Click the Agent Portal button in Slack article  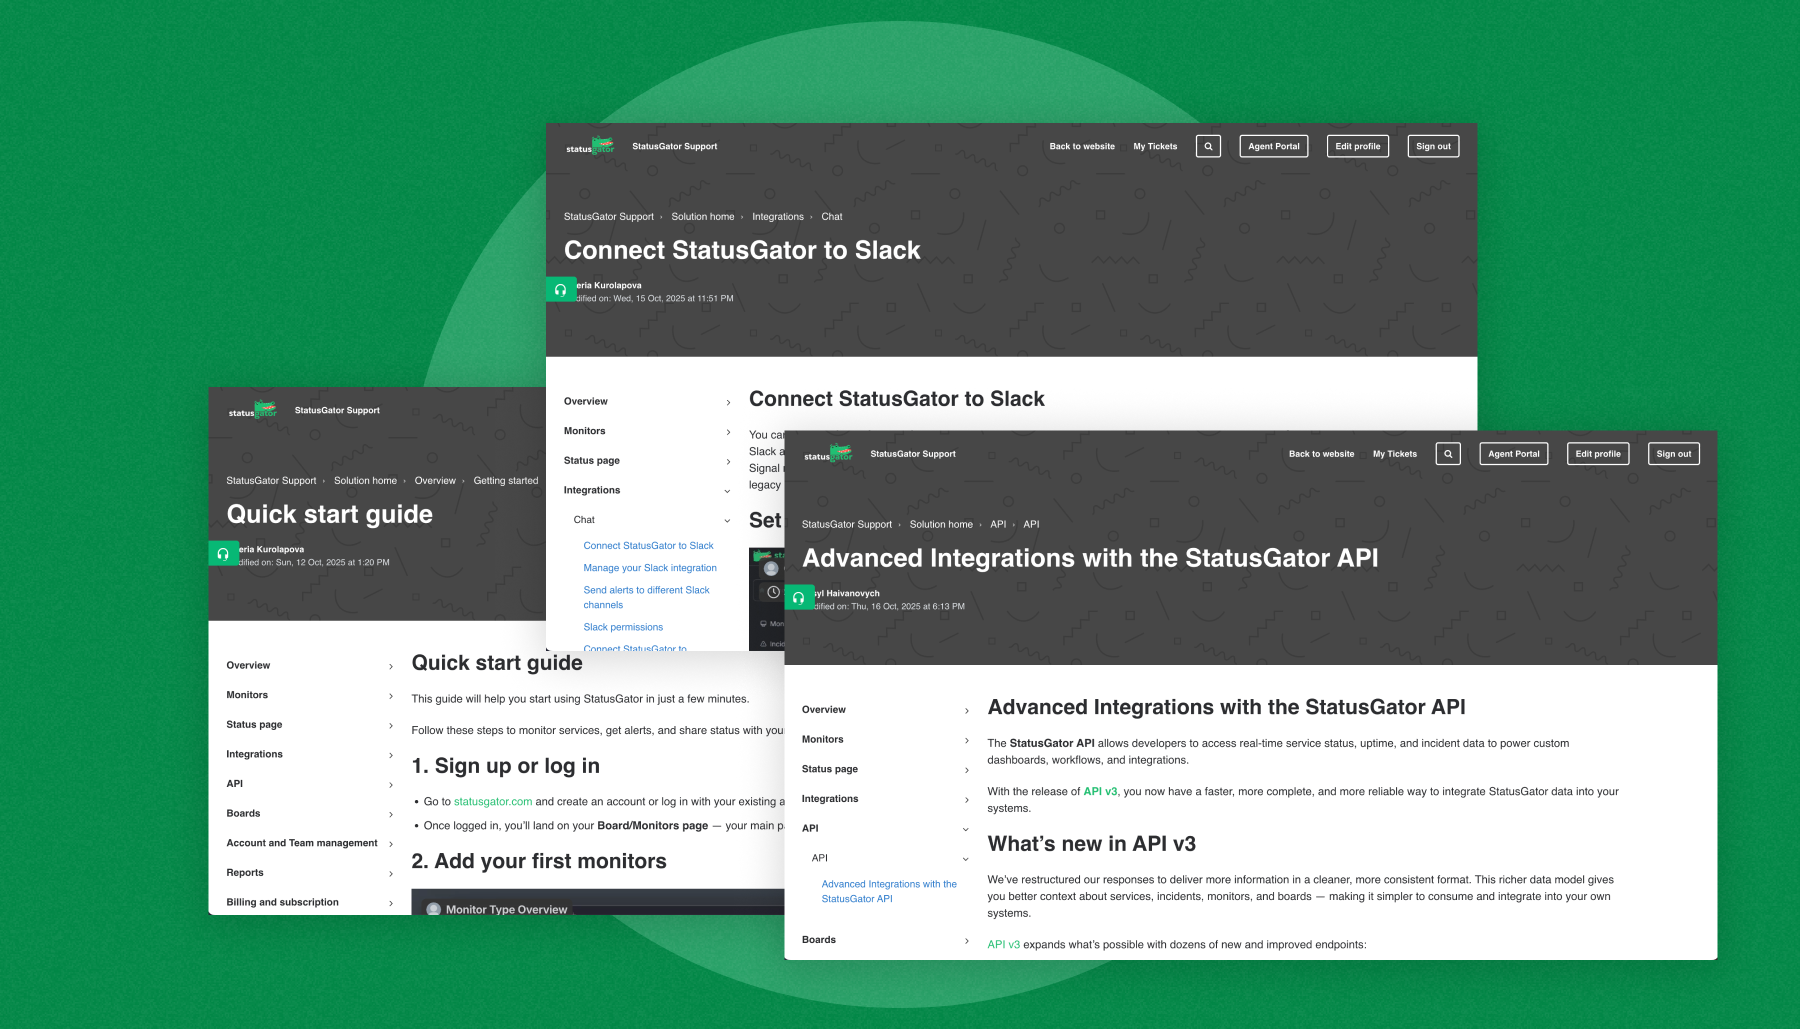pyautogui.click(x=1273, y=147)
